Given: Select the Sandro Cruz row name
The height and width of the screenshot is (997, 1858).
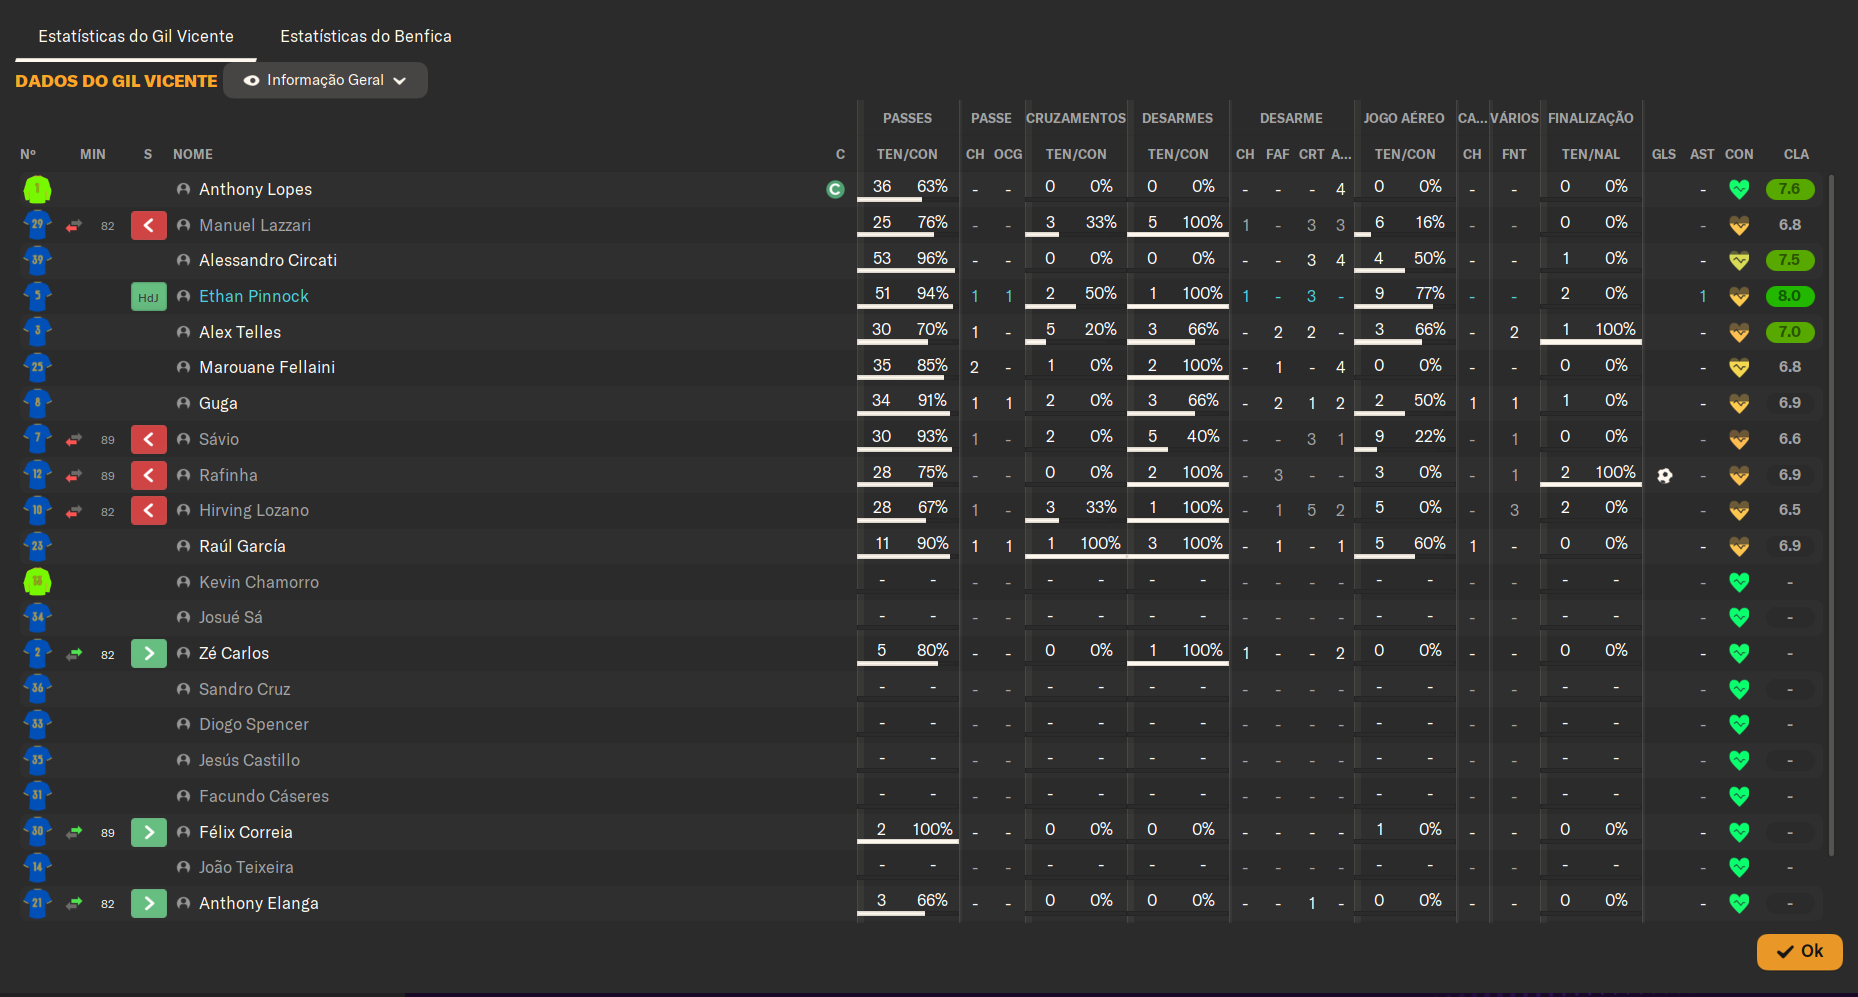Looking at the screenshot, I should [x=245, y=689].
